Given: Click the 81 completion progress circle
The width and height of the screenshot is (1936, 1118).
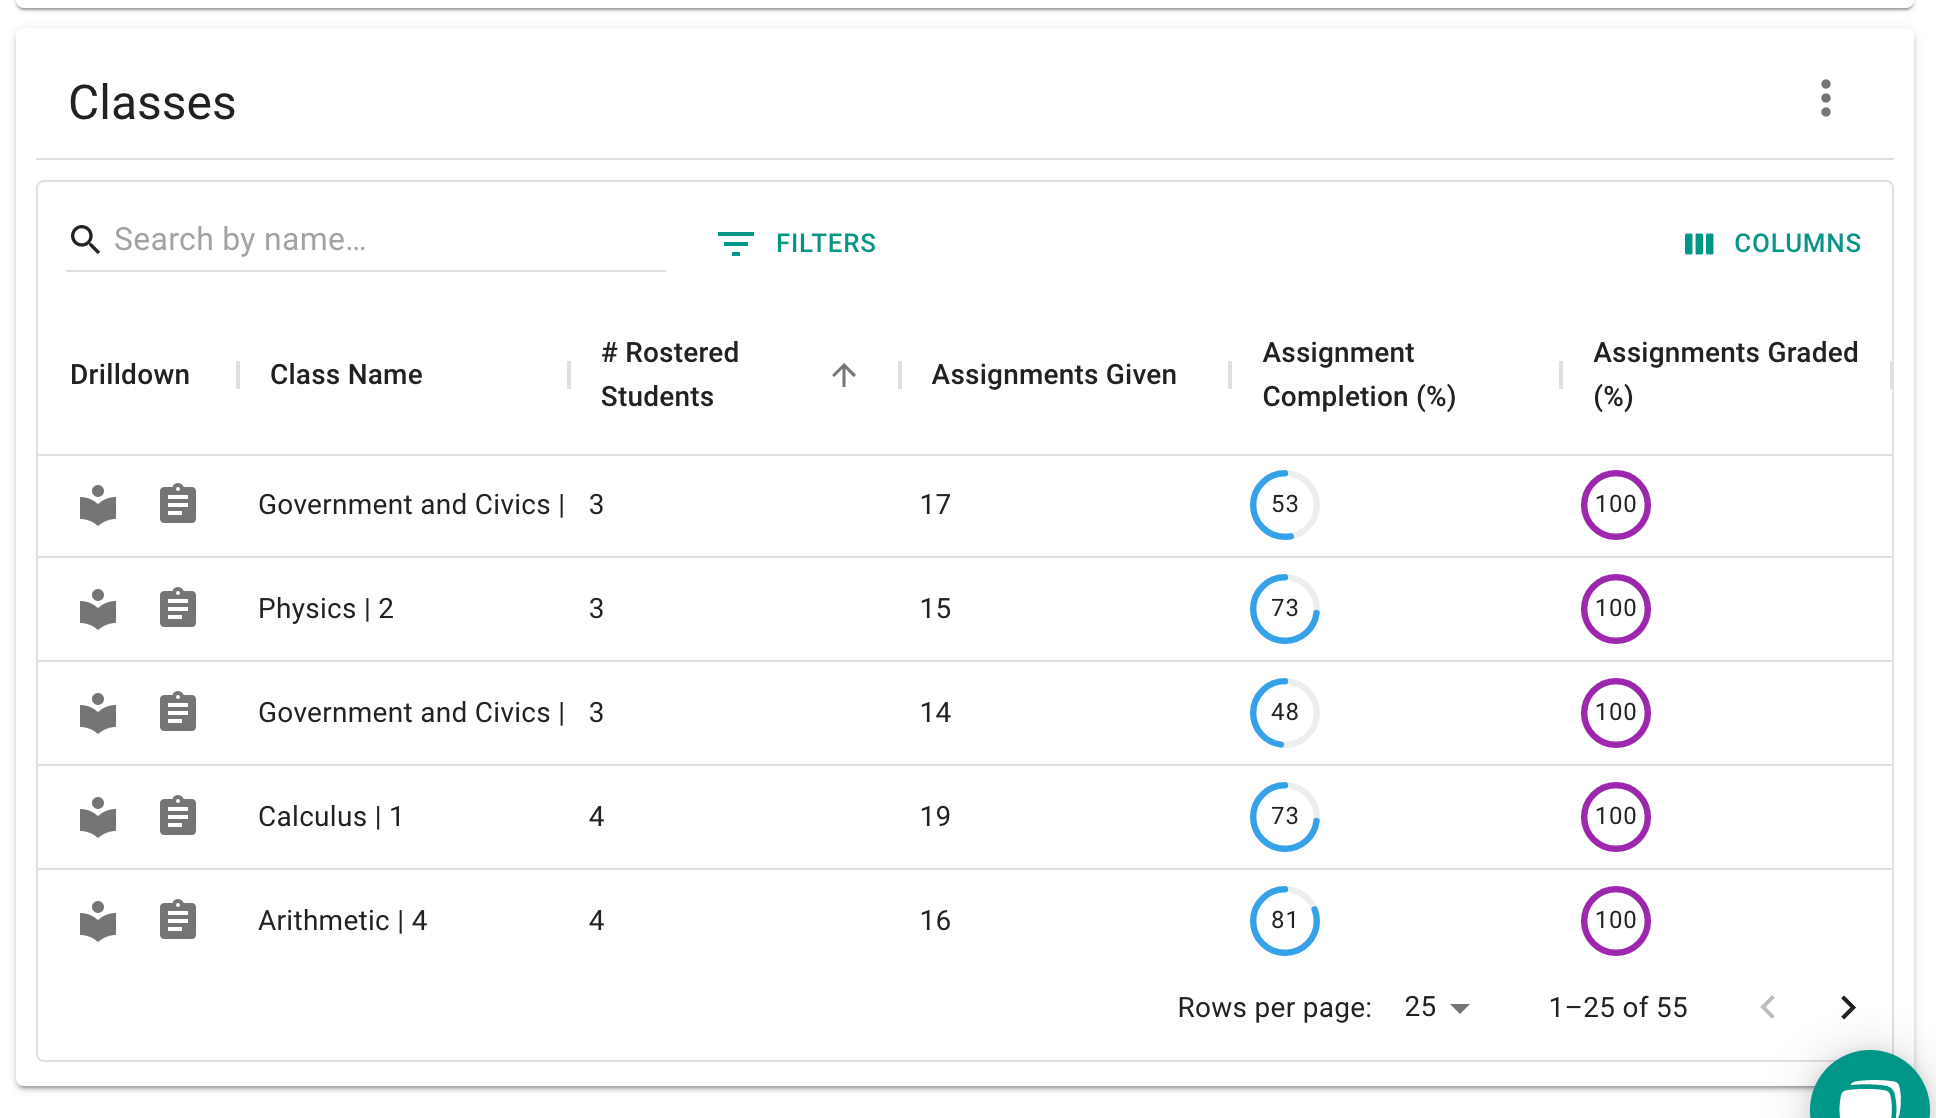Looking at the screenshot, I should (1285, 921).
